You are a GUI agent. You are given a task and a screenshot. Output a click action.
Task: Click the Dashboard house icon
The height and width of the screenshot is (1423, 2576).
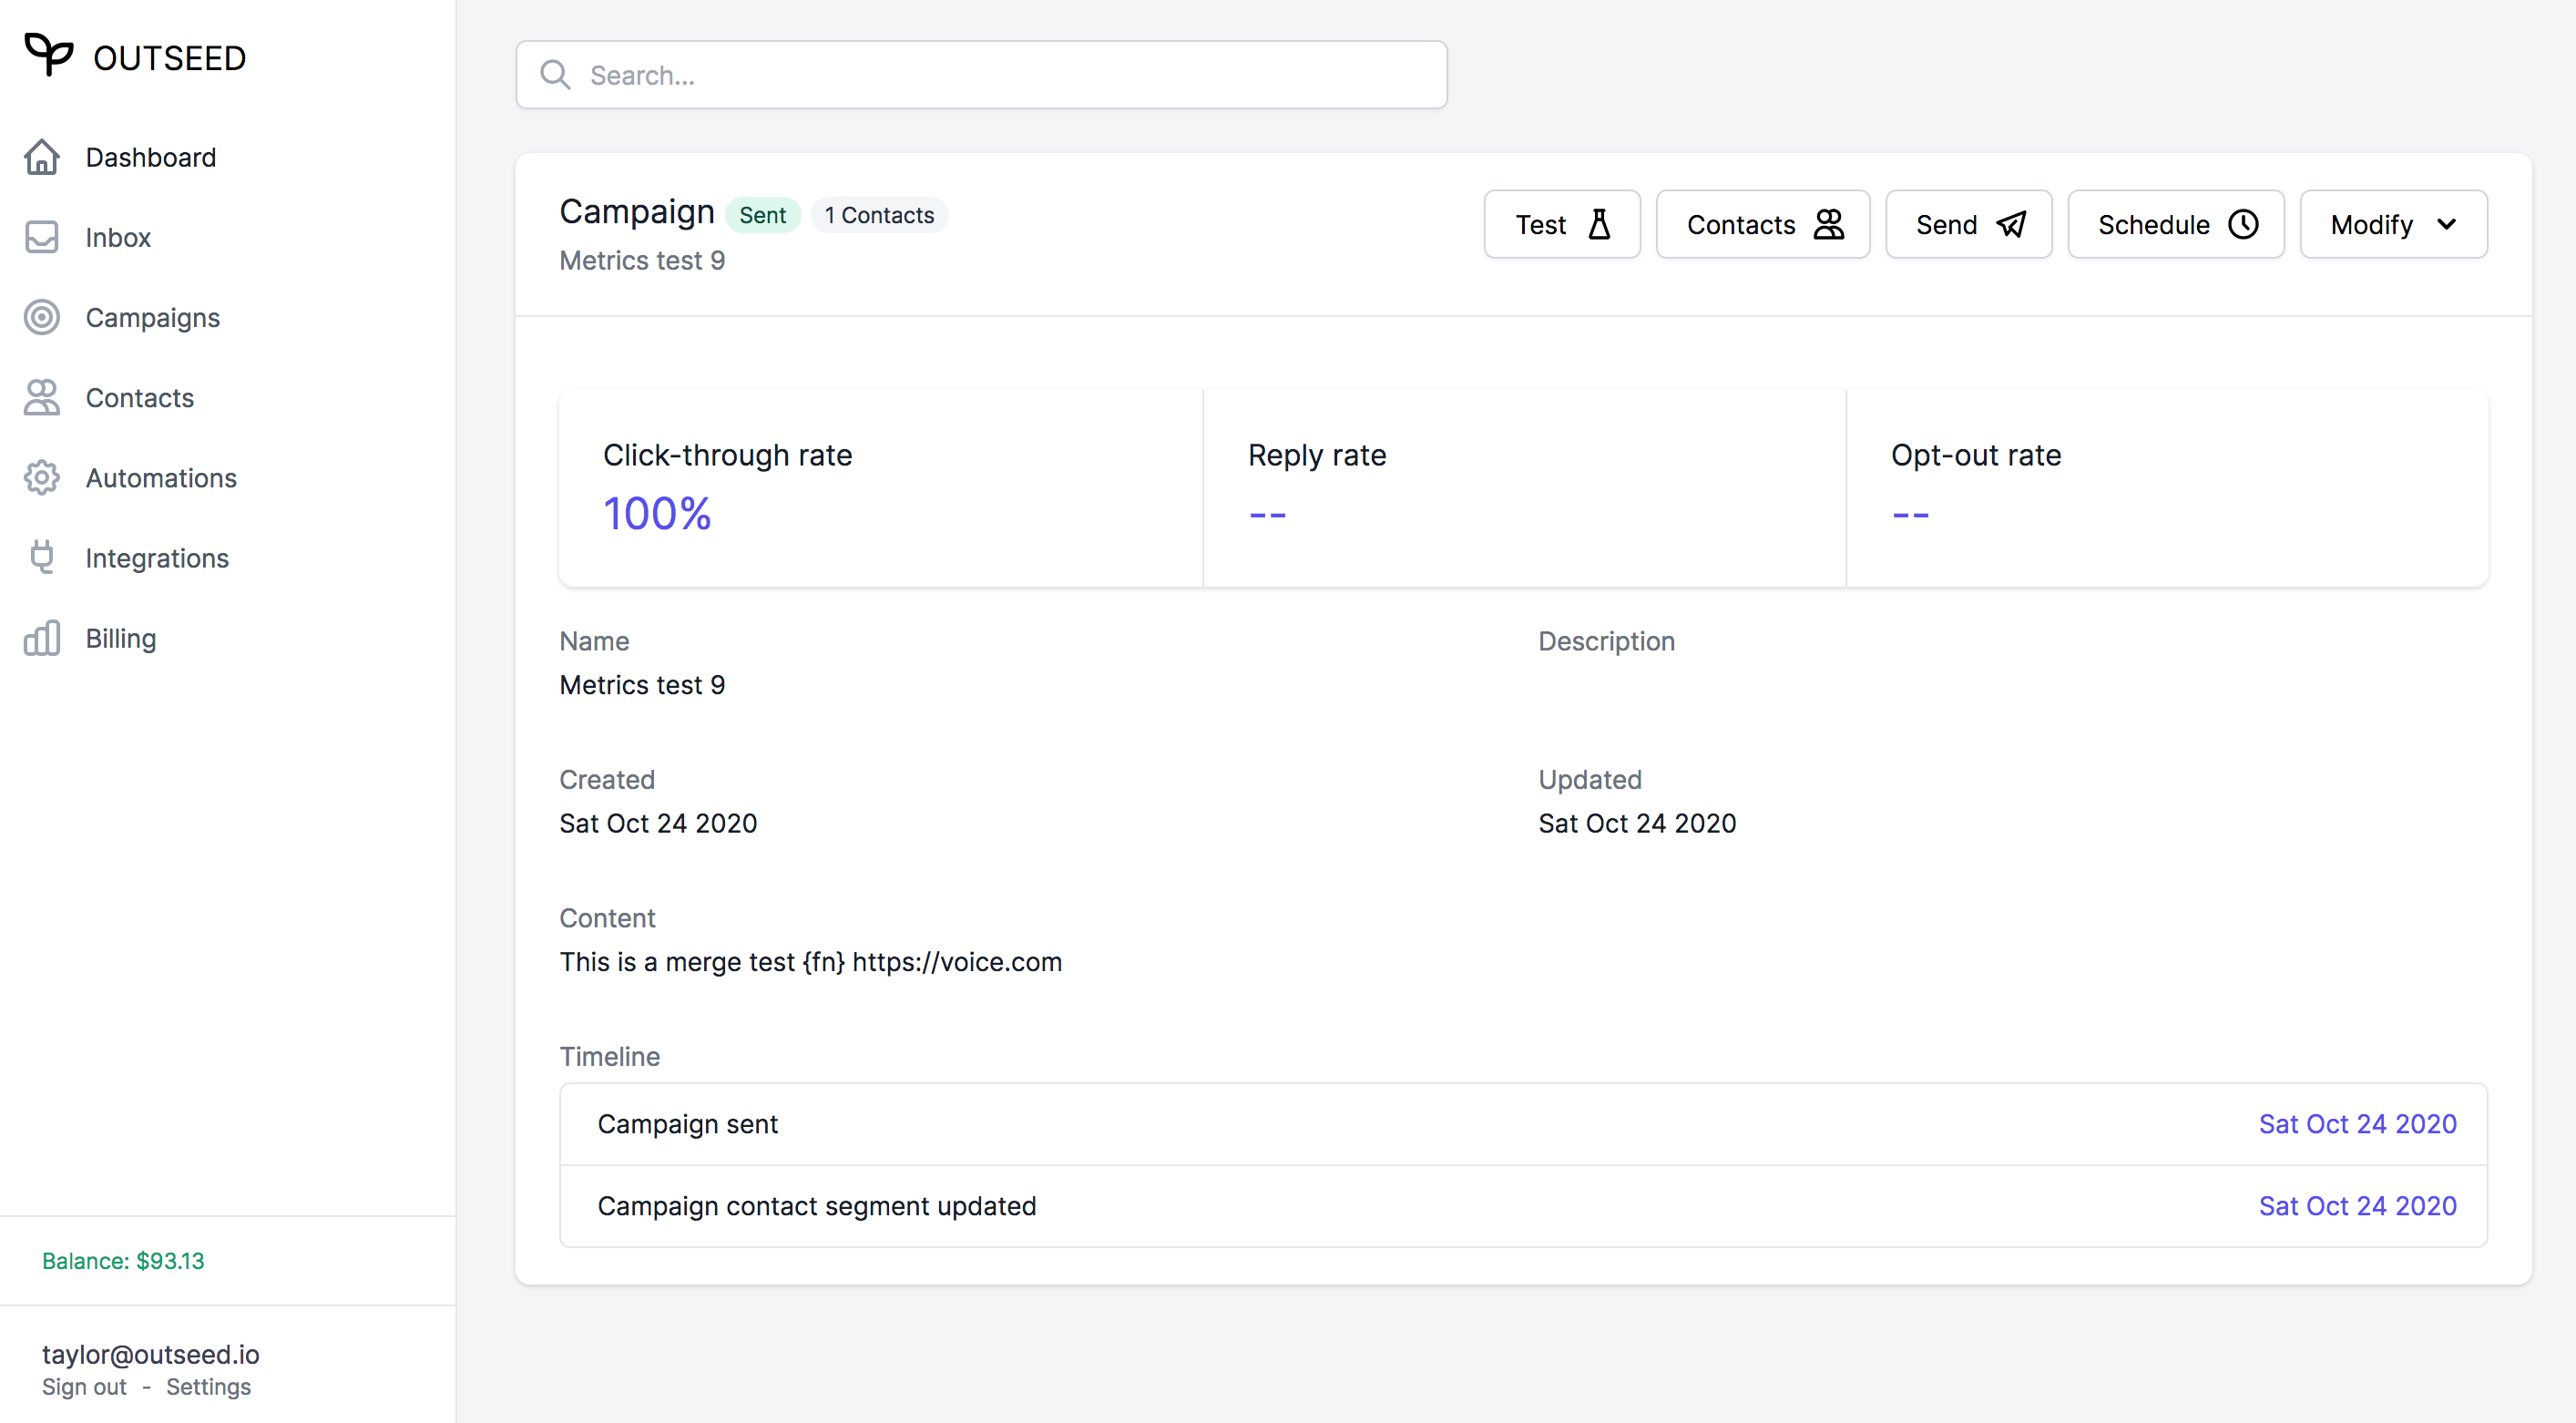pyautogui.click(x=42, y=157)
